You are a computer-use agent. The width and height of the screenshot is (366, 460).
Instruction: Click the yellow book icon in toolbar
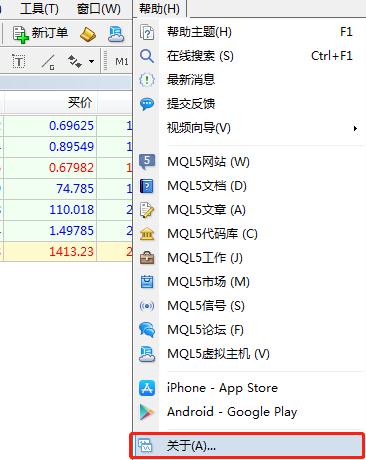88,34
